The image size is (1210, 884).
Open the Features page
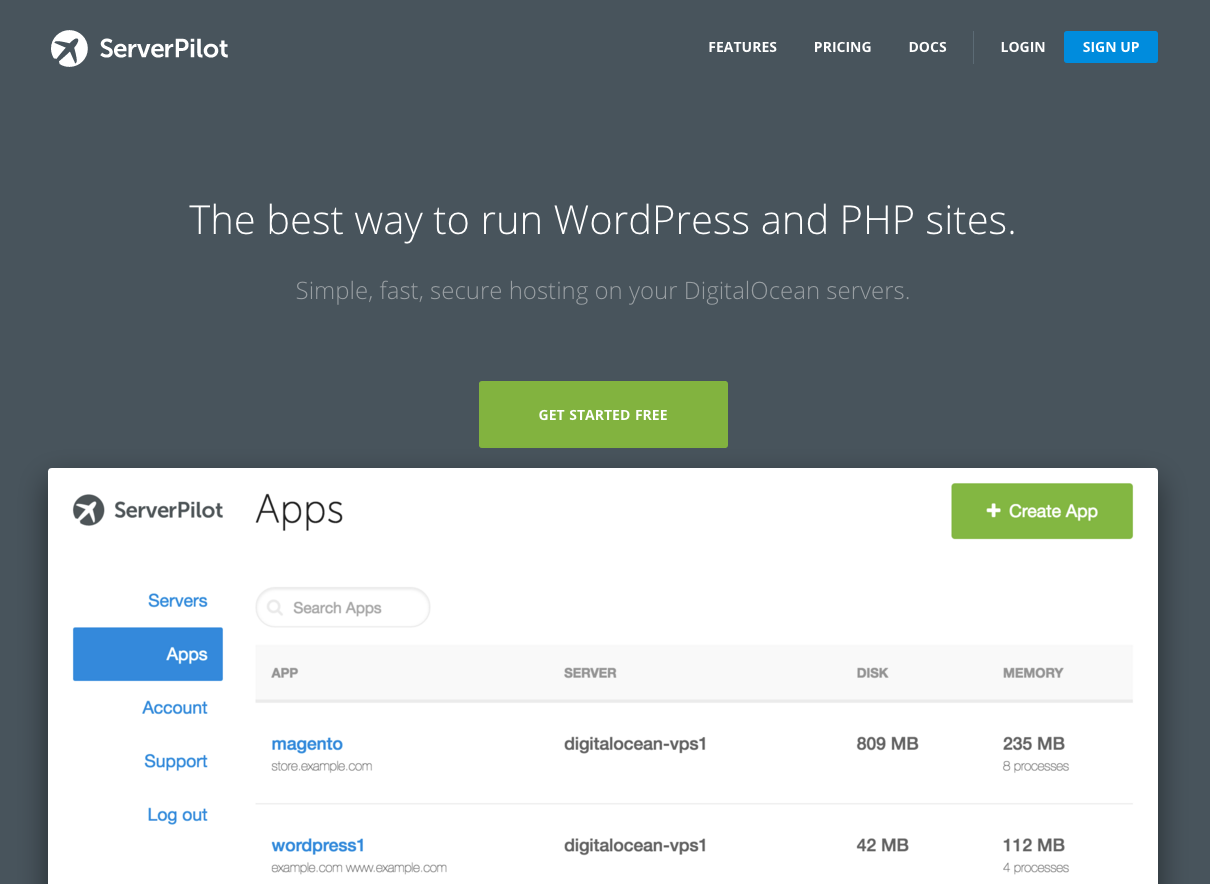(742, 47)
